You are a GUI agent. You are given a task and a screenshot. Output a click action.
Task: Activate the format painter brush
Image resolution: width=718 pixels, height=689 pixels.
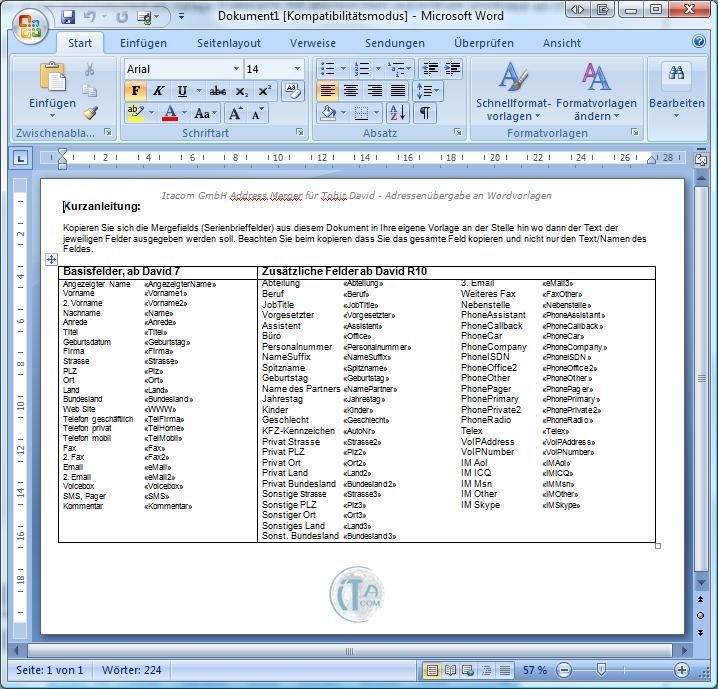pos(90,113)
